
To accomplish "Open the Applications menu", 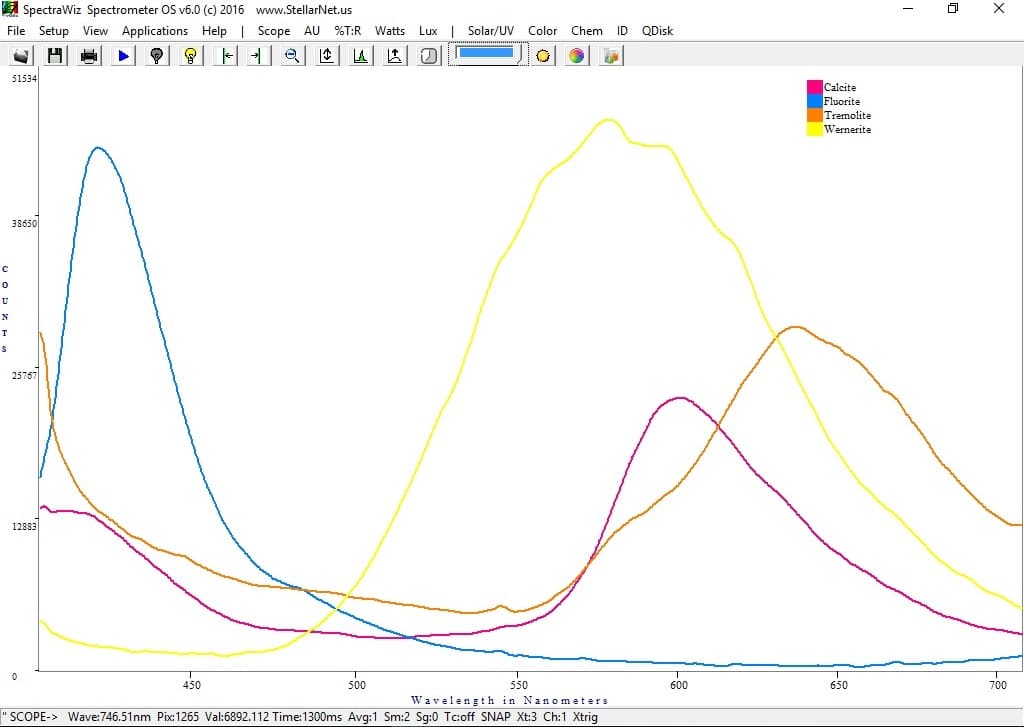I will point(155,31).
